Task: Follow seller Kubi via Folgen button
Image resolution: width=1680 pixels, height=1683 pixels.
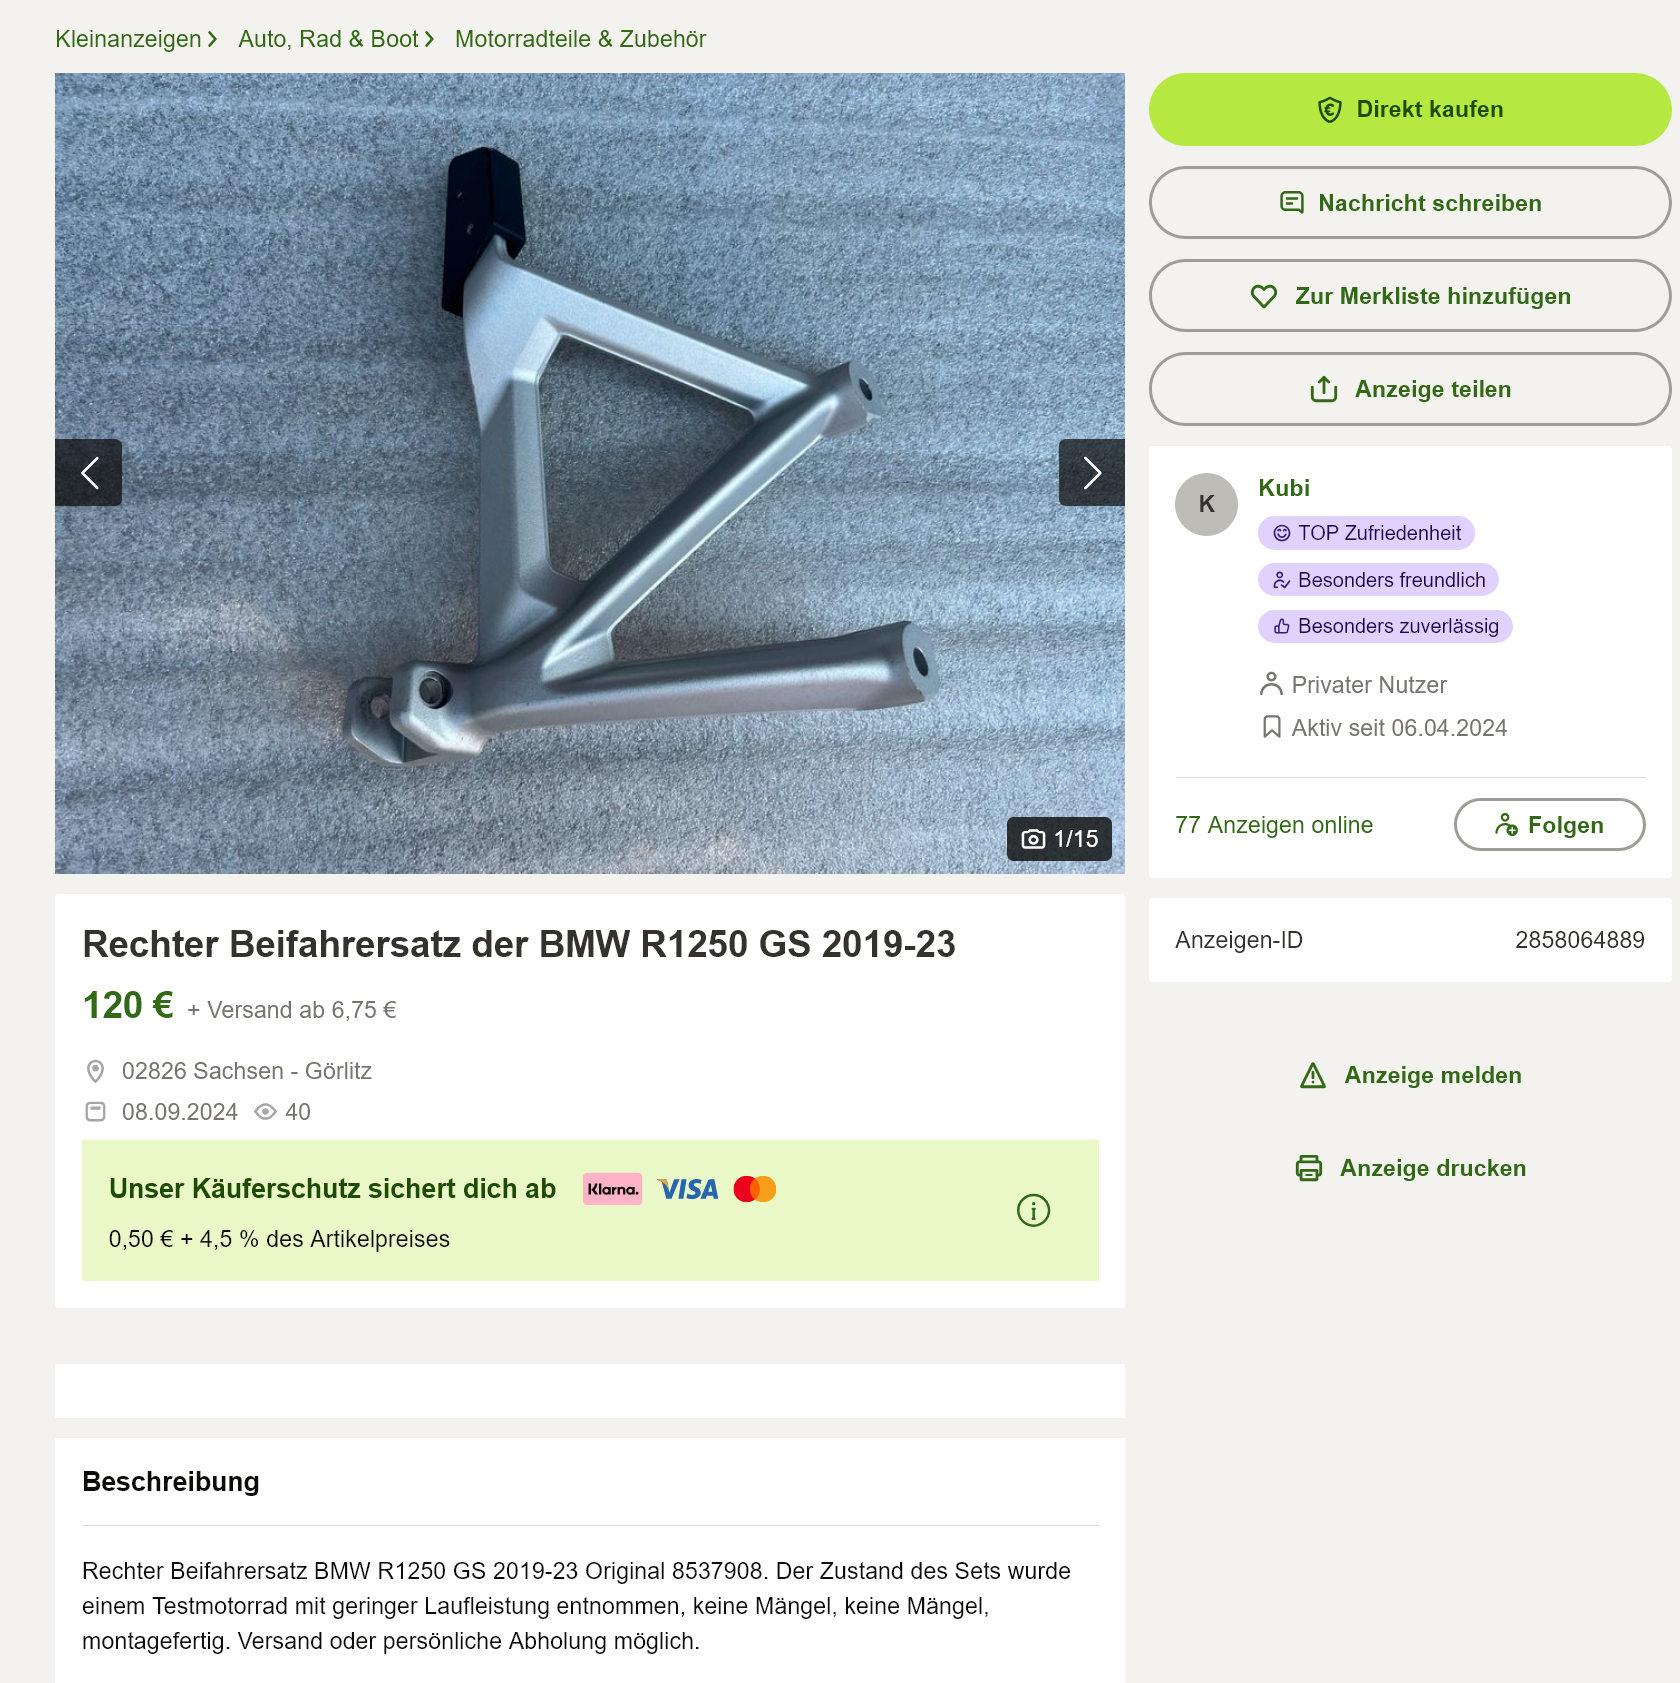Action: [x=1549, y=825]
